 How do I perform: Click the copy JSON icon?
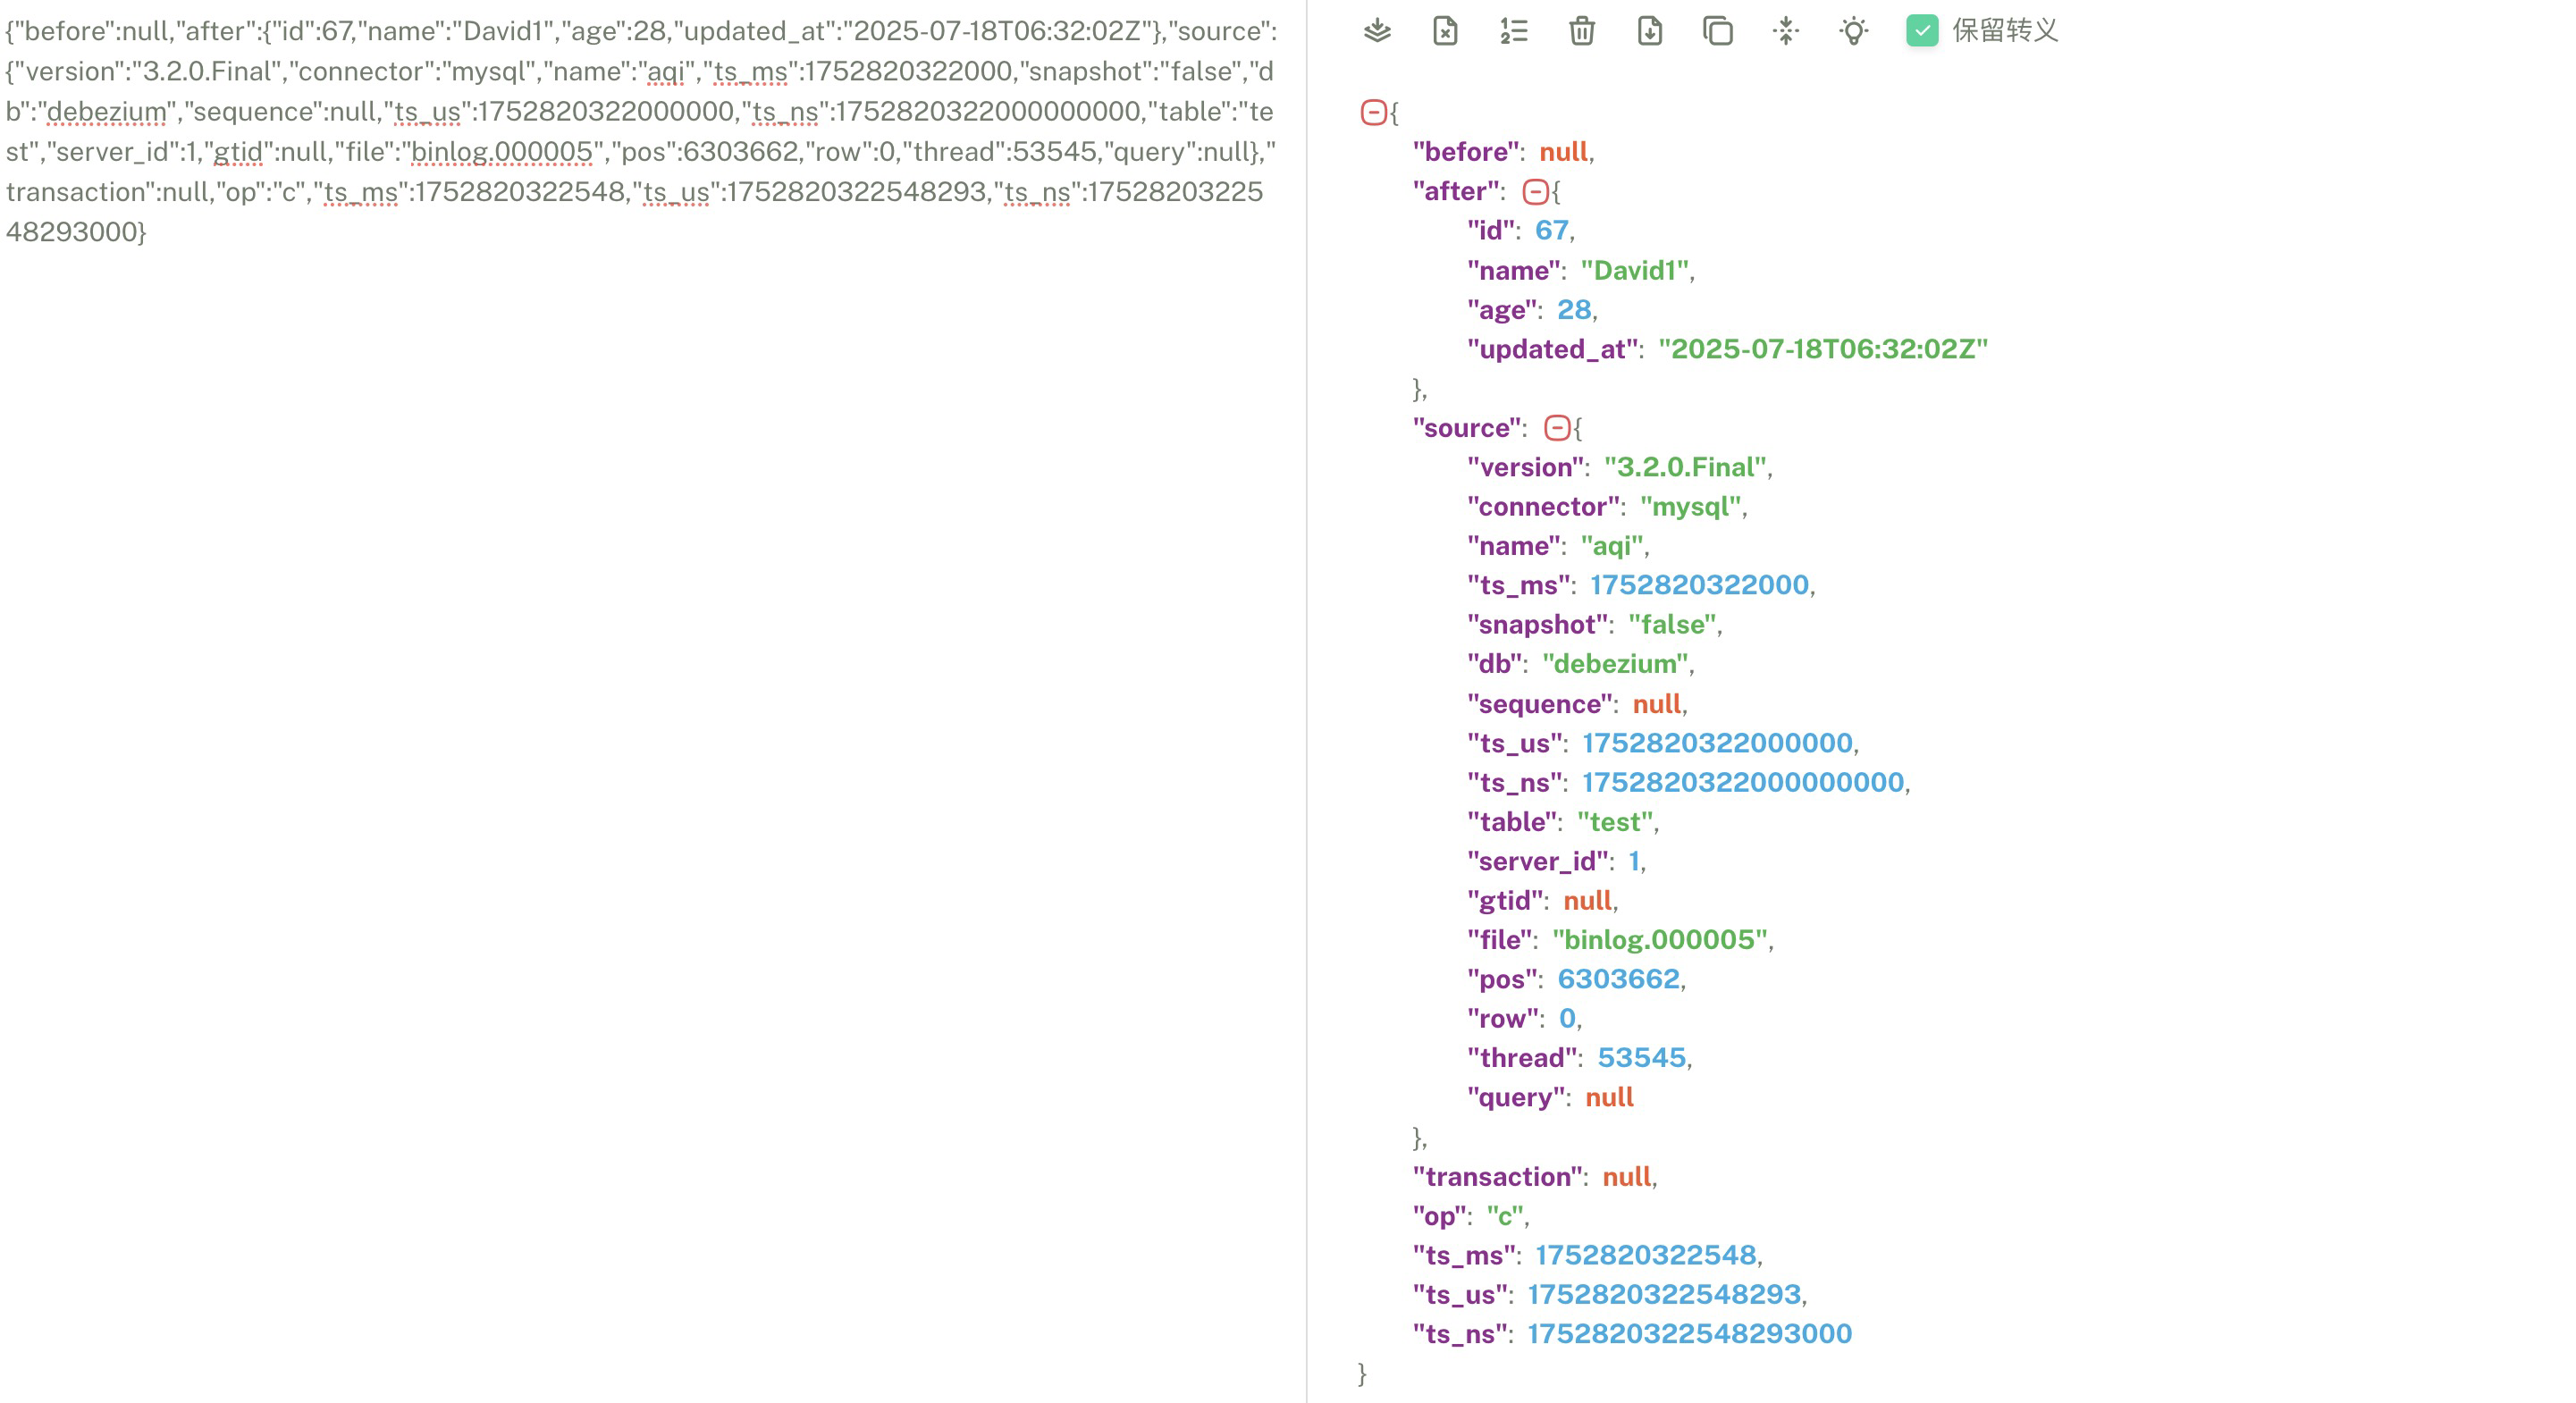1717,31
